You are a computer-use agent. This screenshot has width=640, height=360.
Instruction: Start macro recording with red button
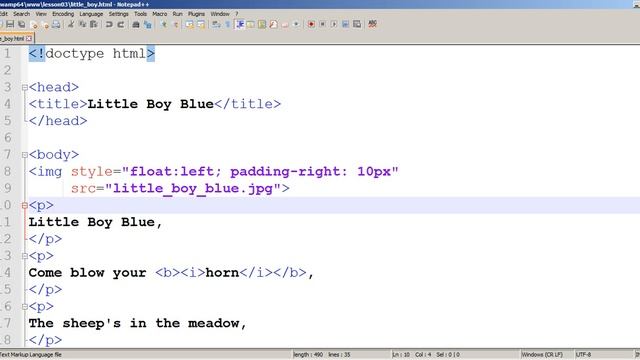(x=311, y=24)
